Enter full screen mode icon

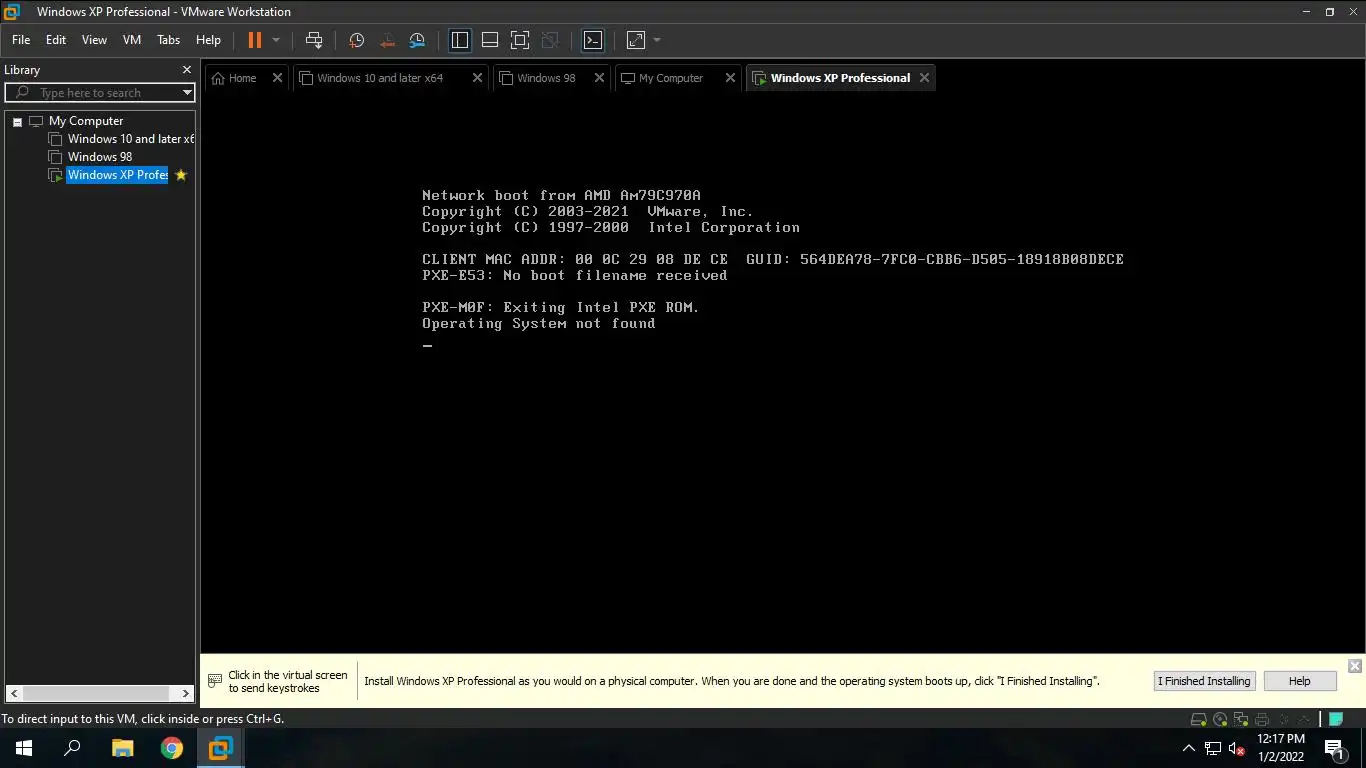(520, 40)
